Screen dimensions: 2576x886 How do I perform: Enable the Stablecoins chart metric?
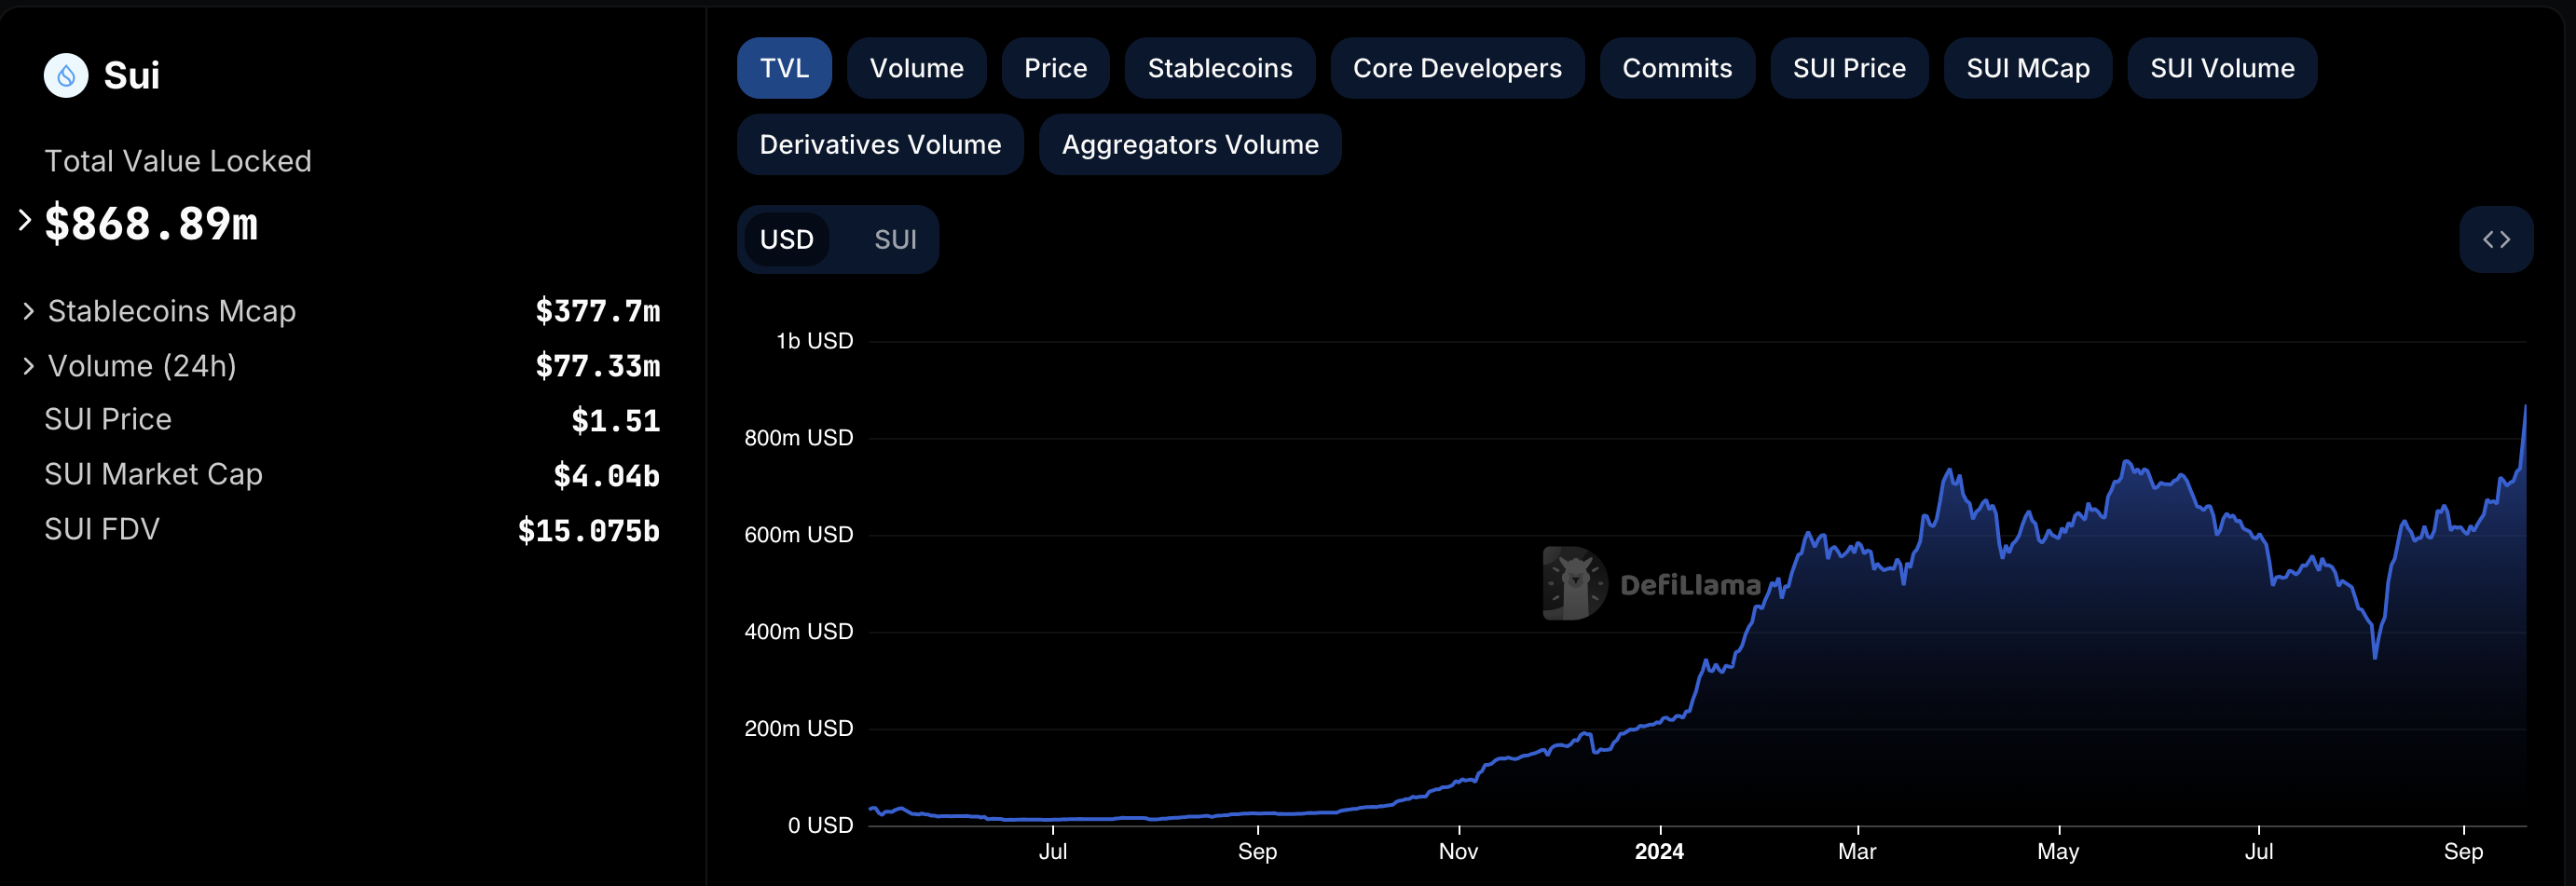point(1218,68)
